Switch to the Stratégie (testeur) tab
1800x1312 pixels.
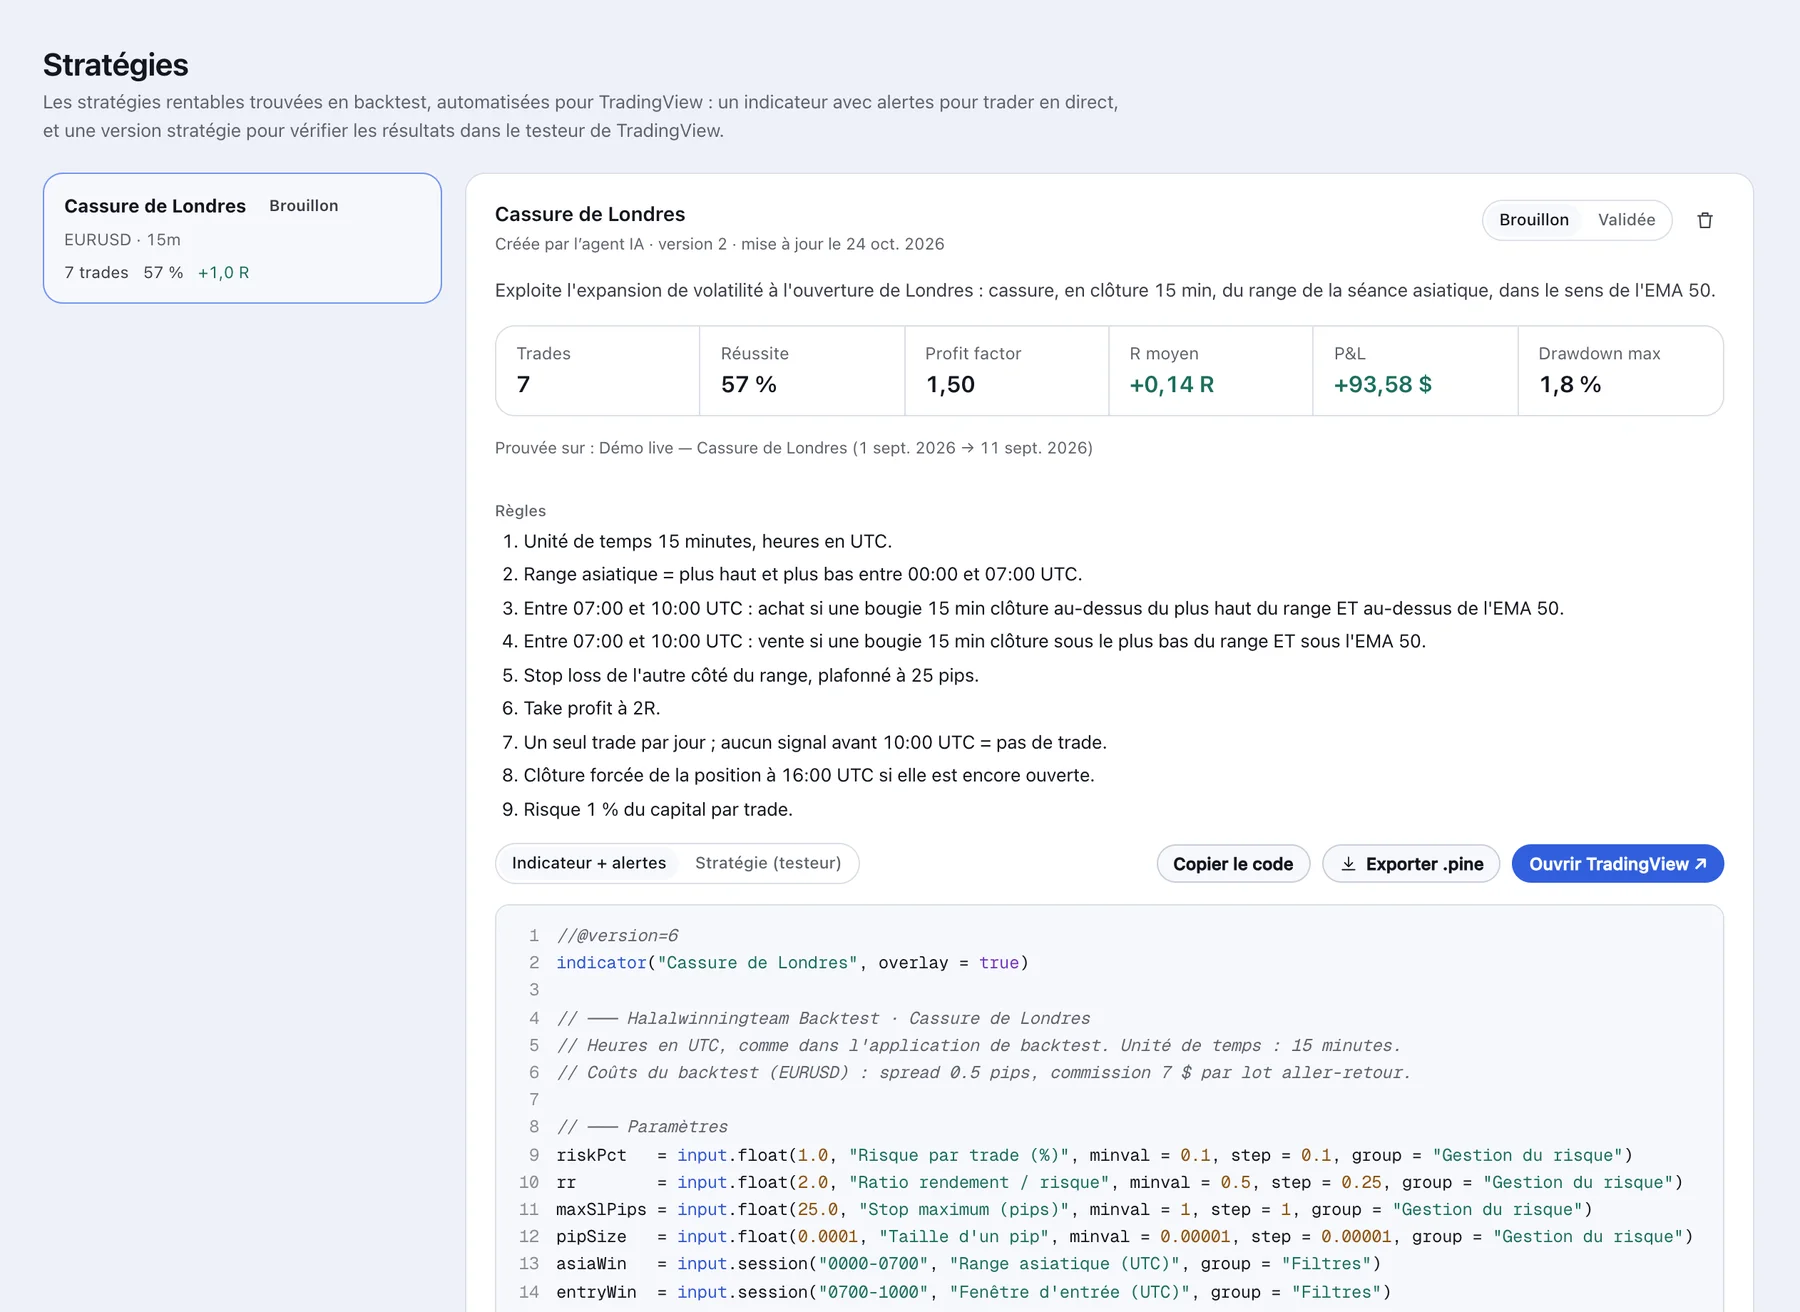tap(768, 863)
